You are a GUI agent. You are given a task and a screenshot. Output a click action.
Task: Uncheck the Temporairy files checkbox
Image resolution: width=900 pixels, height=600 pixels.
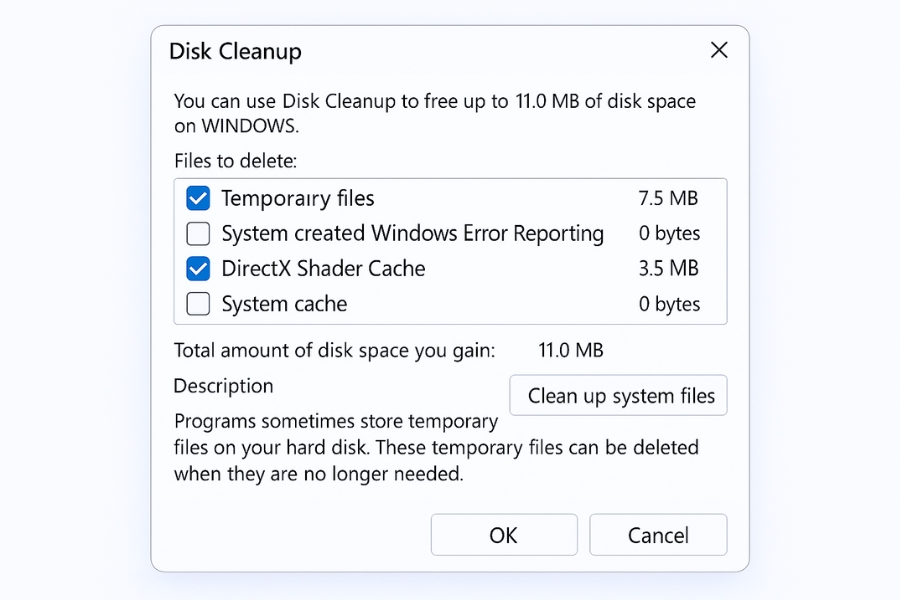tap(197, 198)
